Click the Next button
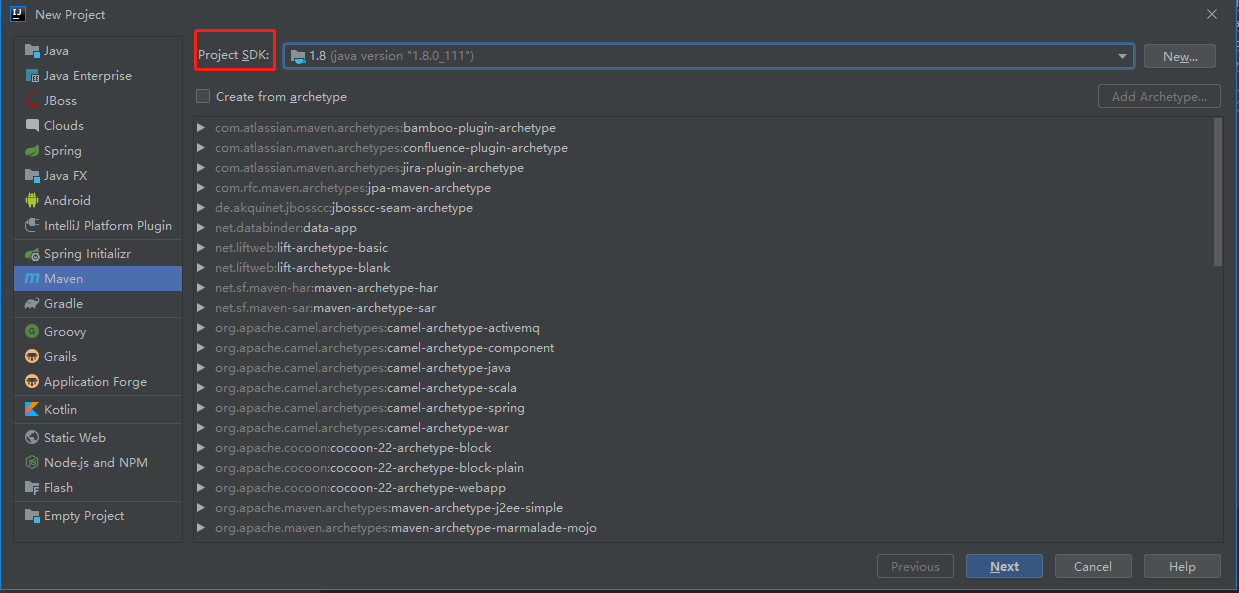Screen dimensions: 1239x593 (x=1004, y=566)
